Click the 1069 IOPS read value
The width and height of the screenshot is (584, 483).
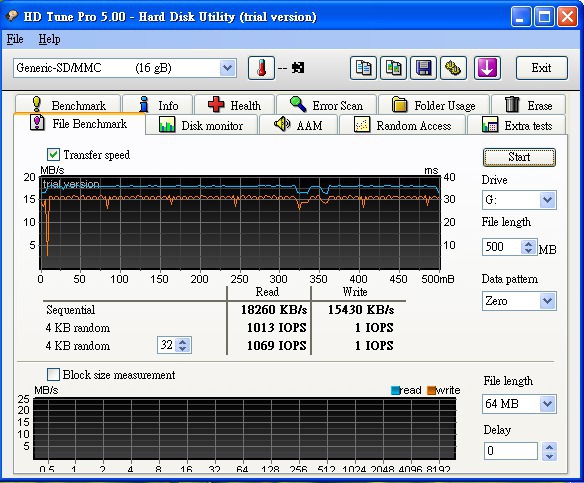click(x=277, y=345)
